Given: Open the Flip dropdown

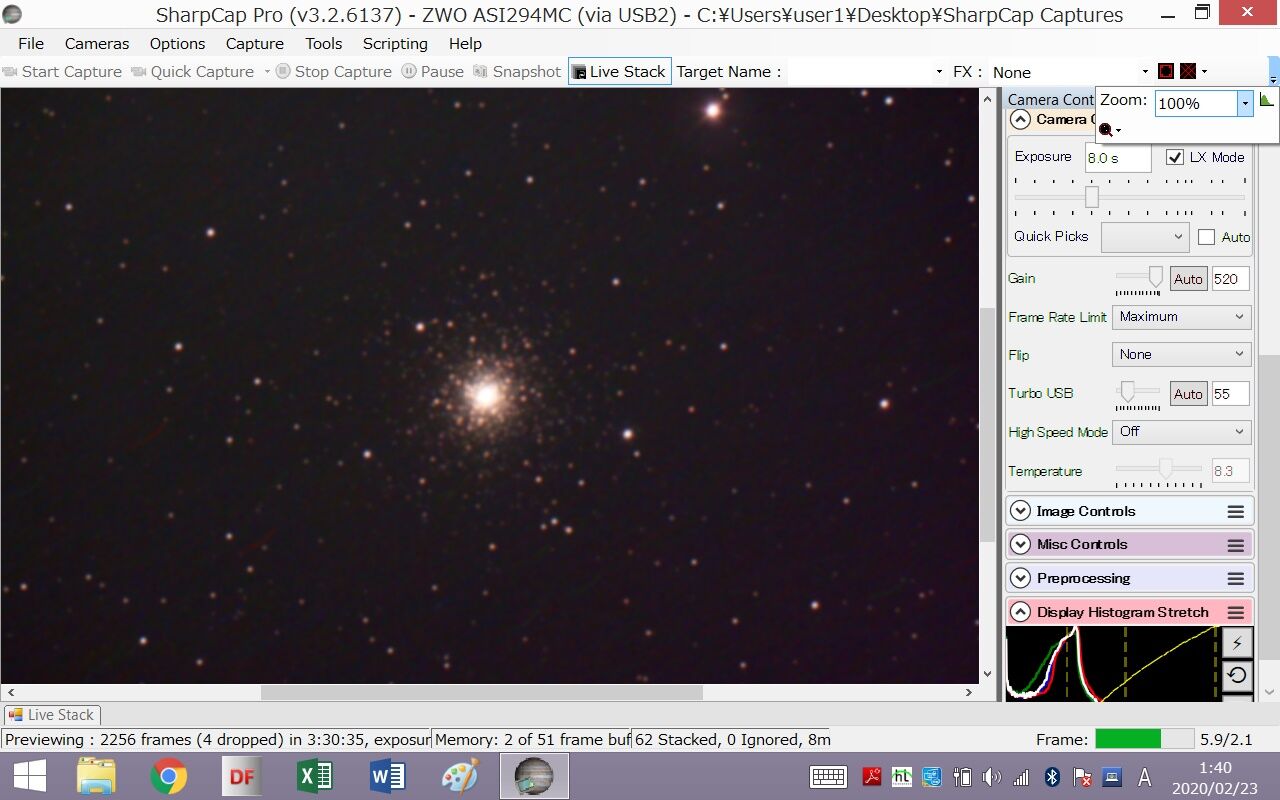Looking at the screenshot, I should click(1182, 355).
